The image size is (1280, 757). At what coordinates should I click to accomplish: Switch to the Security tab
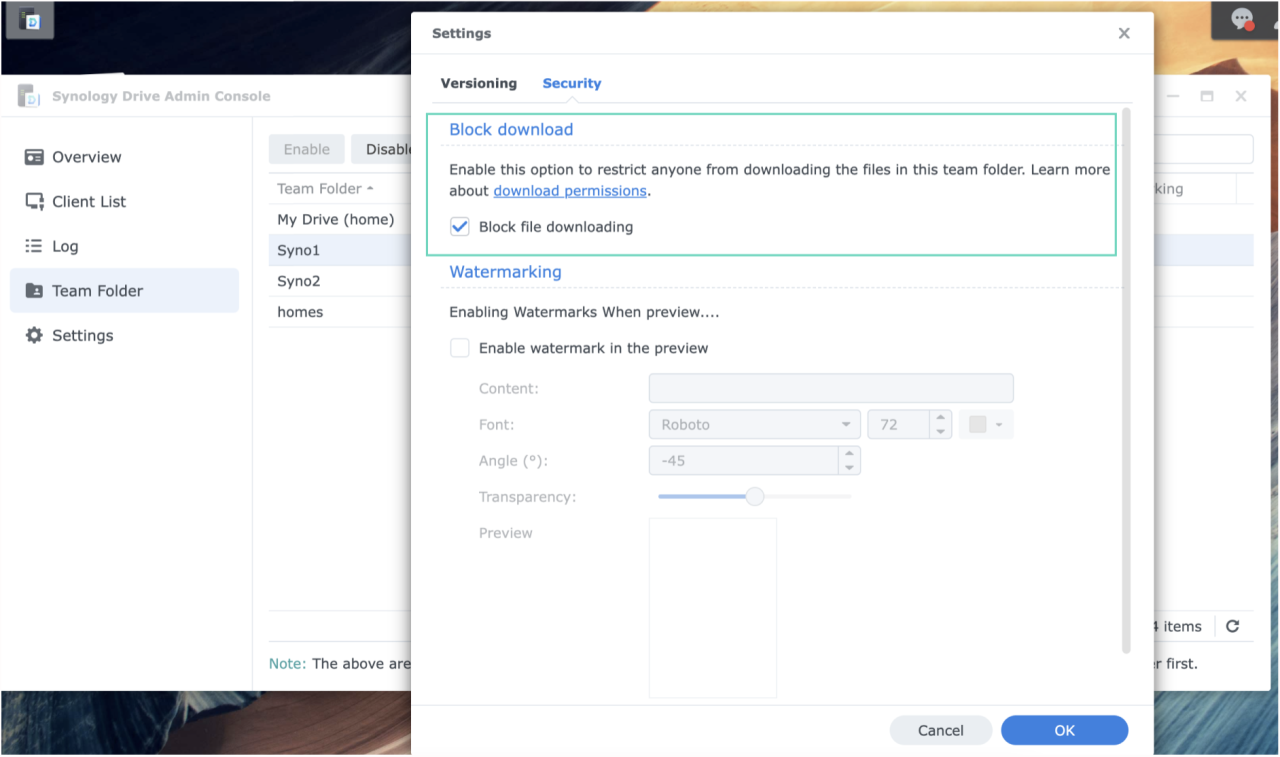pyautogui.click(x=571, y=84)
